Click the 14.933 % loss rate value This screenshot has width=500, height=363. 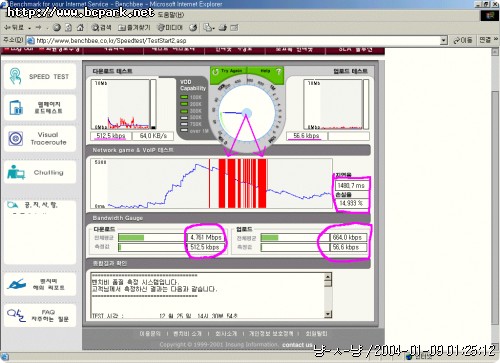(351, 203)
